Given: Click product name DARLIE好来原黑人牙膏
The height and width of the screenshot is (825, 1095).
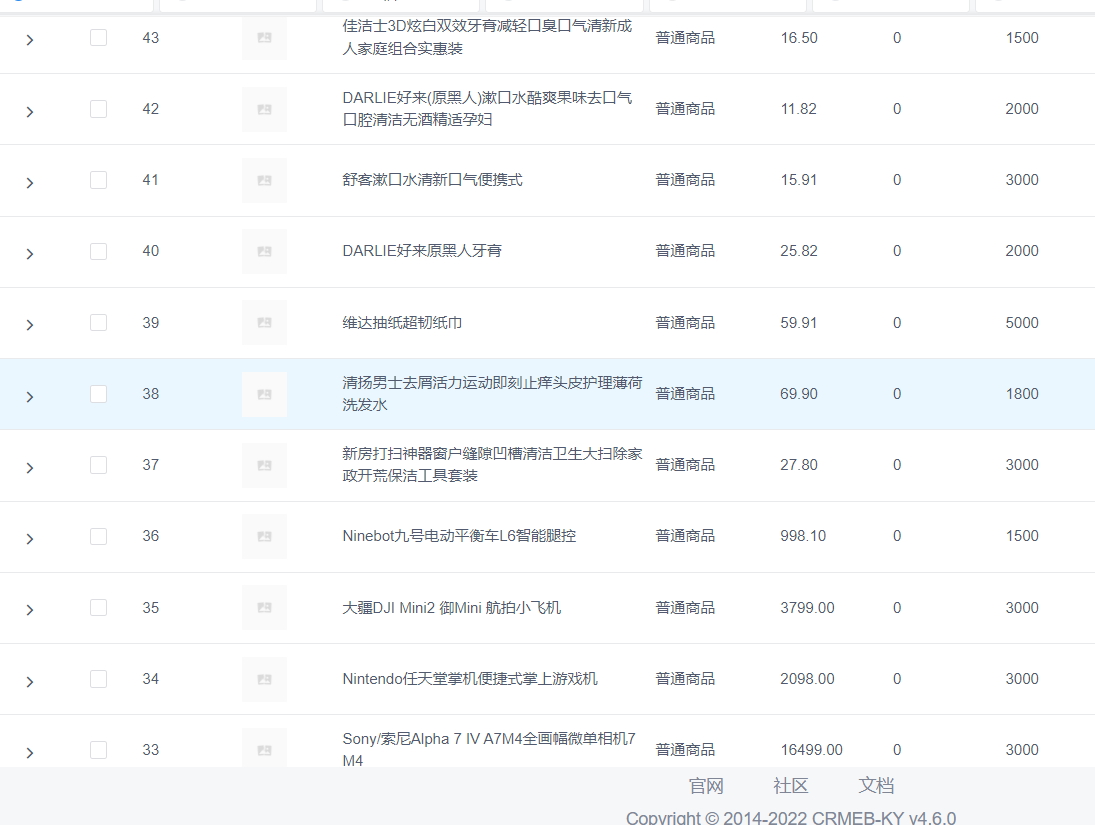Looking at the screenshot, I should pyautogui.click(x=422, y=251).
